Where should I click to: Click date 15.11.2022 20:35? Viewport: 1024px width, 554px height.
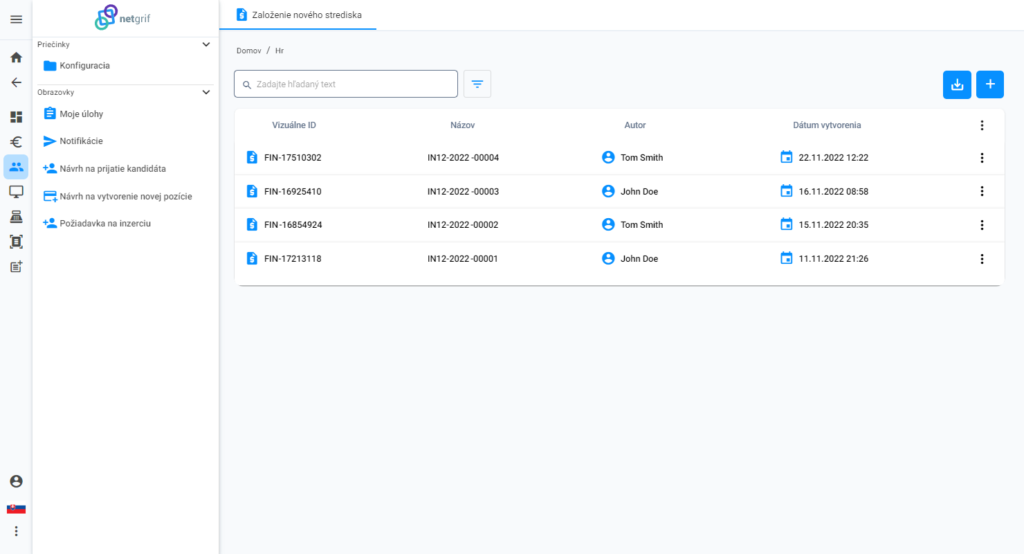tap(833, 225)
